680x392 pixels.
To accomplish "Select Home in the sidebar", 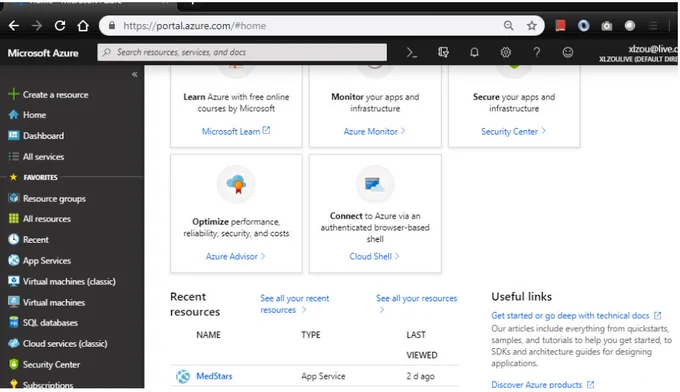I will tap(34, 115).
